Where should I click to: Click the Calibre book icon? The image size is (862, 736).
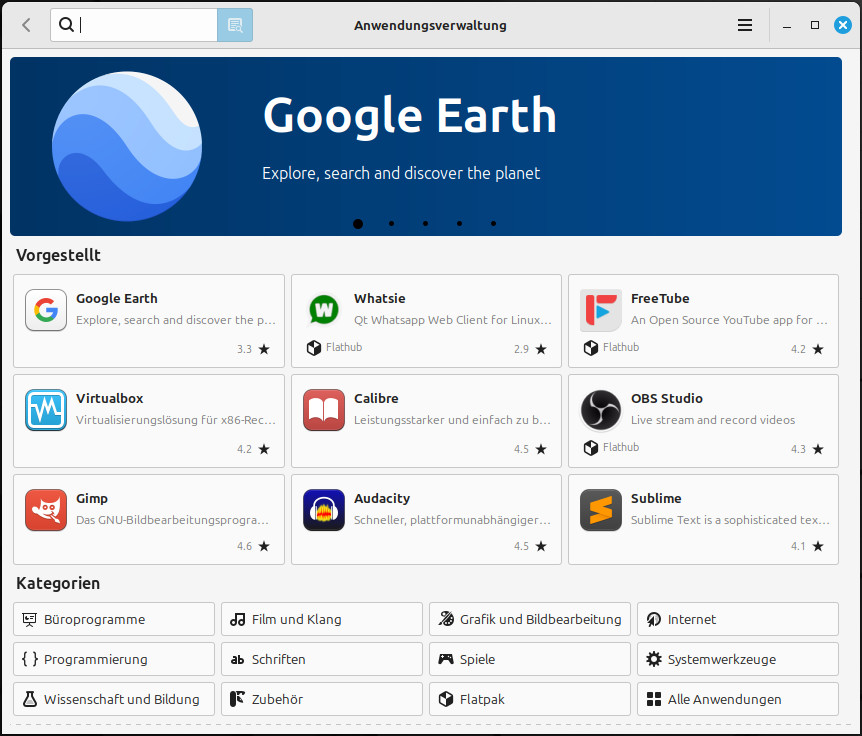[324, 410]
